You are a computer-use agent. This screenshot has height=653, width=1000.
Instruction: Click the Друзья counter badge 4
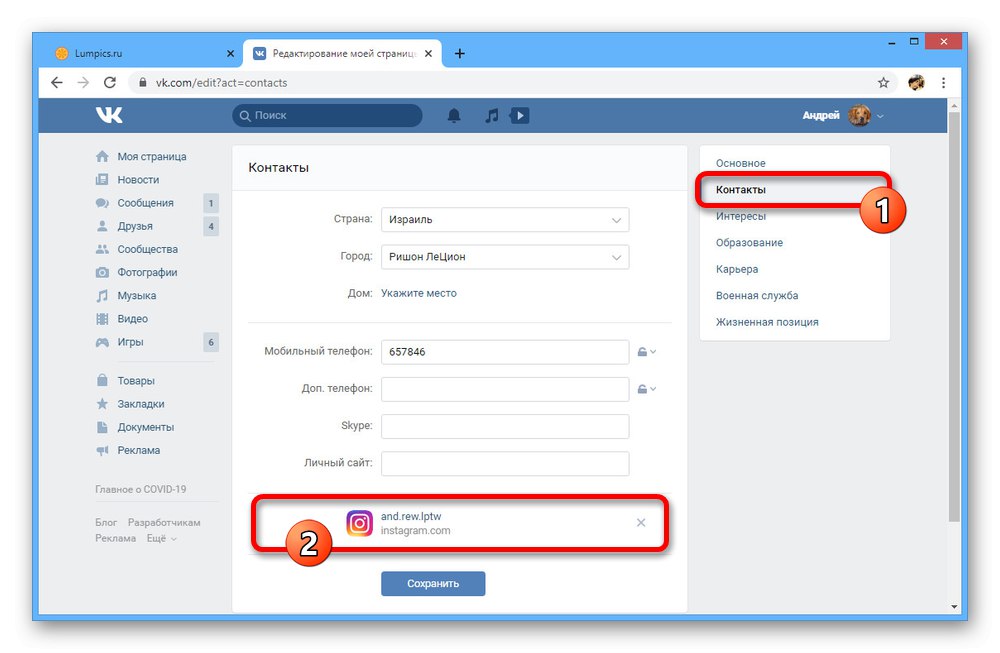[211, 226]
